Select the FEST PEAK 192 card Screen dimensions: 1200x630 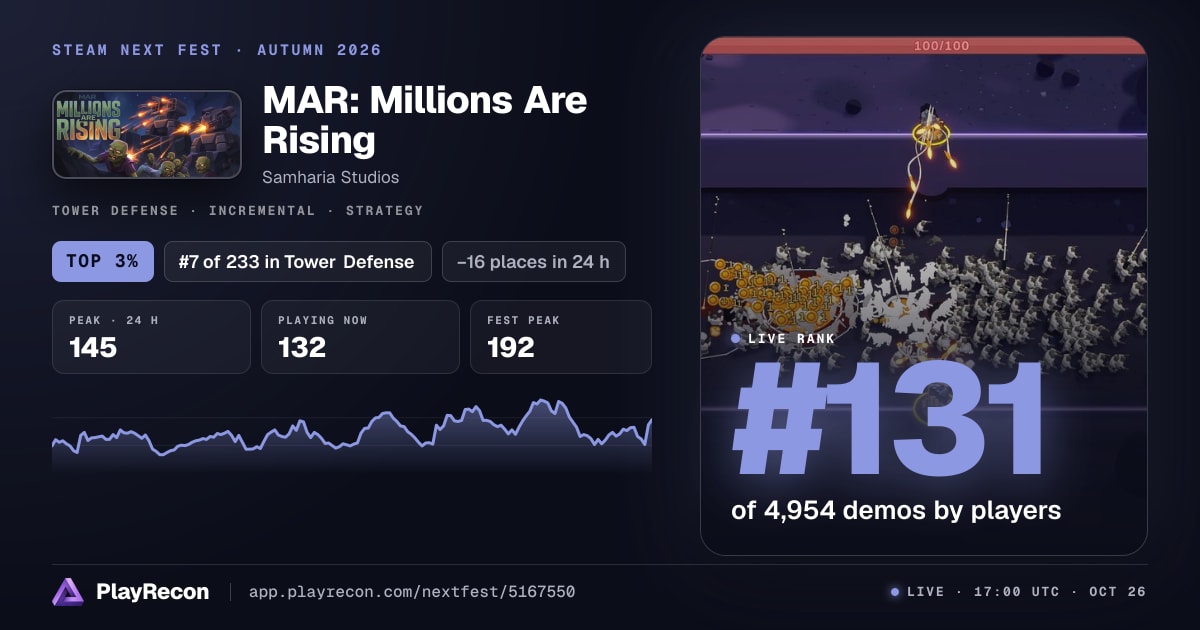click(x=561, y=337)
